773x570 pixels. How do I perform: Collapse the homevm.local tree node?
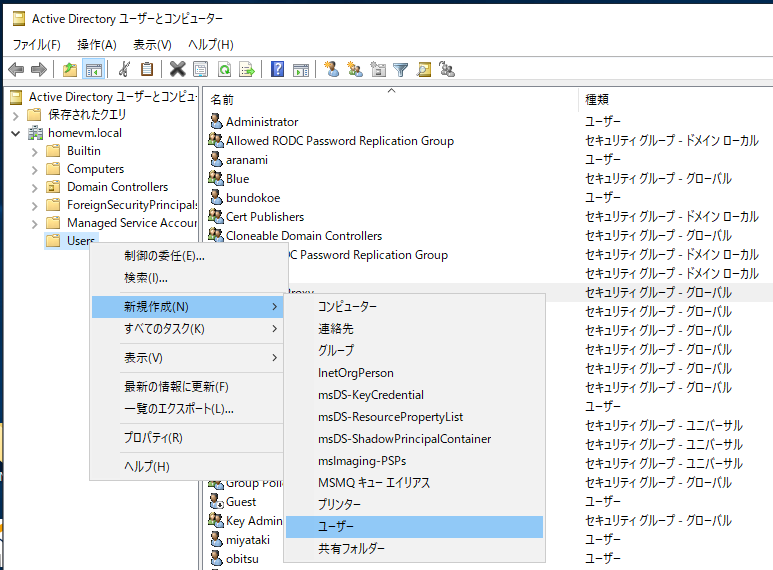click(x=16, y=134)
